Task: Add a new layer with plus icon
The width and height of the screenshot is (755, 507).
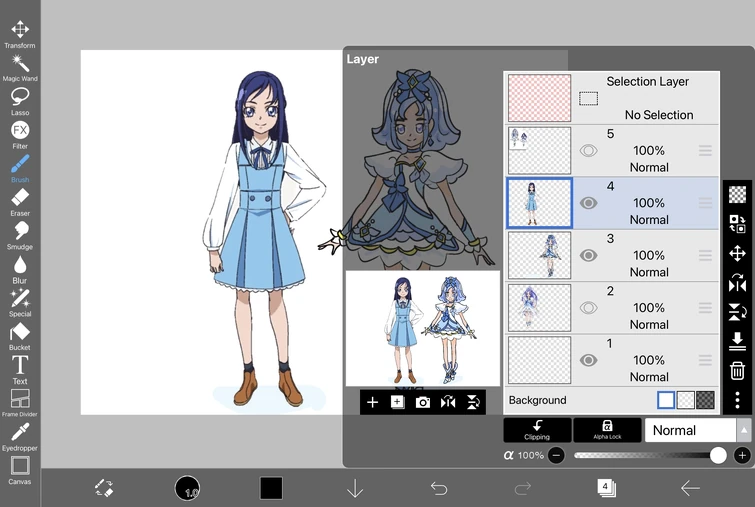Action: tap(372, 402)
